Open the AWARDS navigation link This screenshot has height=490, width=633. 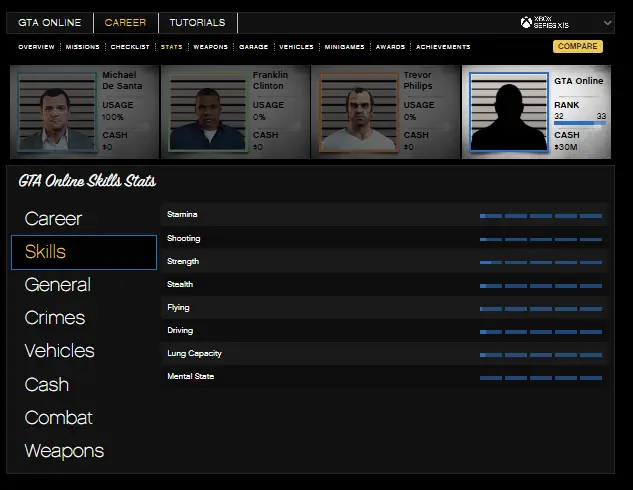[390, 47]
